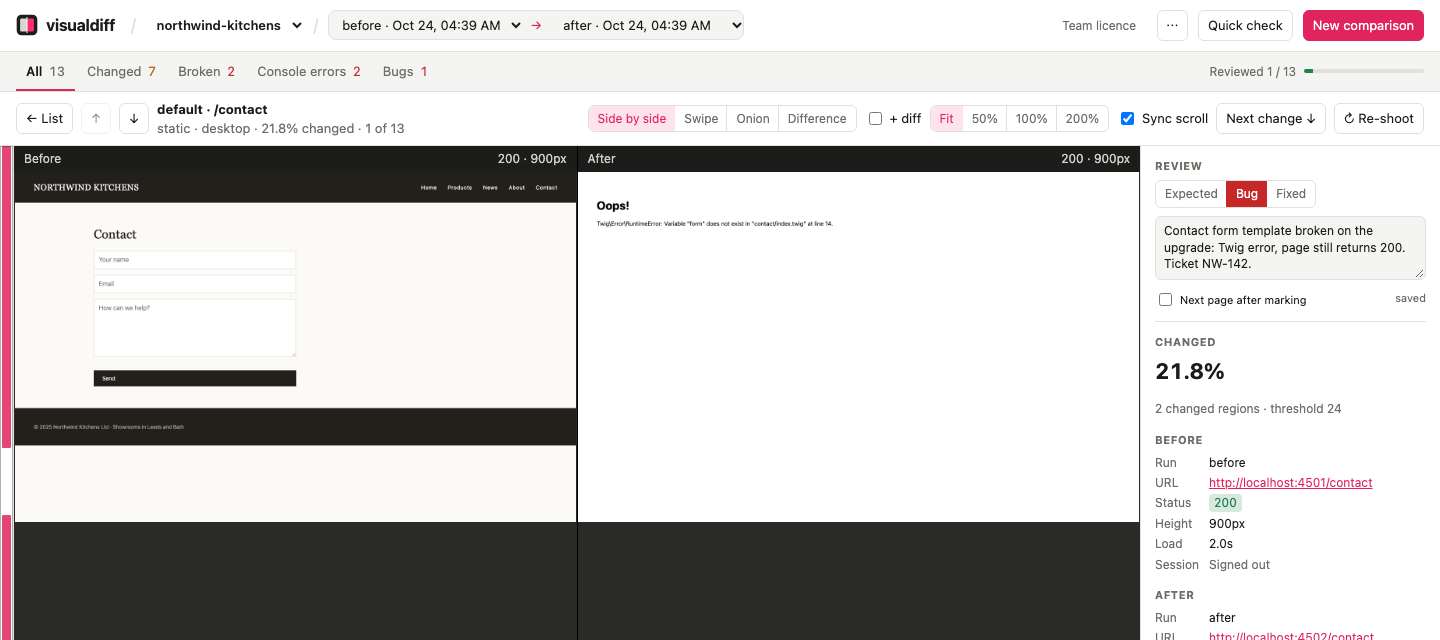The width and height of the screenshot is (1440, 640).
Task: Click the 200 status badge
Action: click(x=1225, y=503)
